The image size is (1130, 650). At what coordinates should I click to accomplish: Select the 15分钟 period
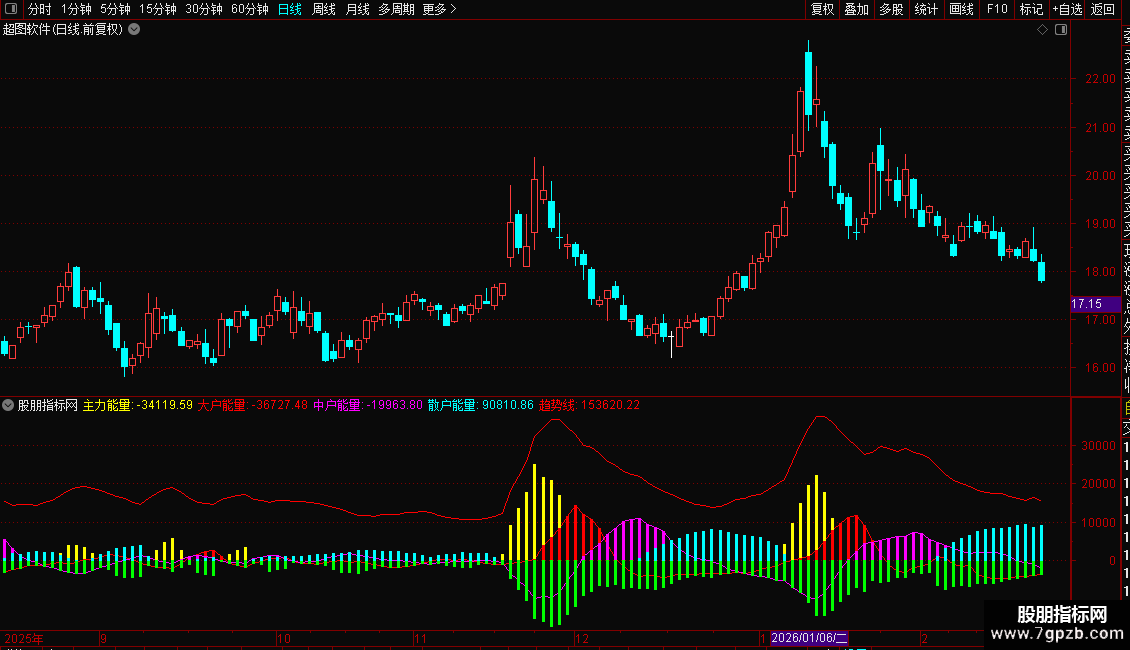[x=158, y=9]
